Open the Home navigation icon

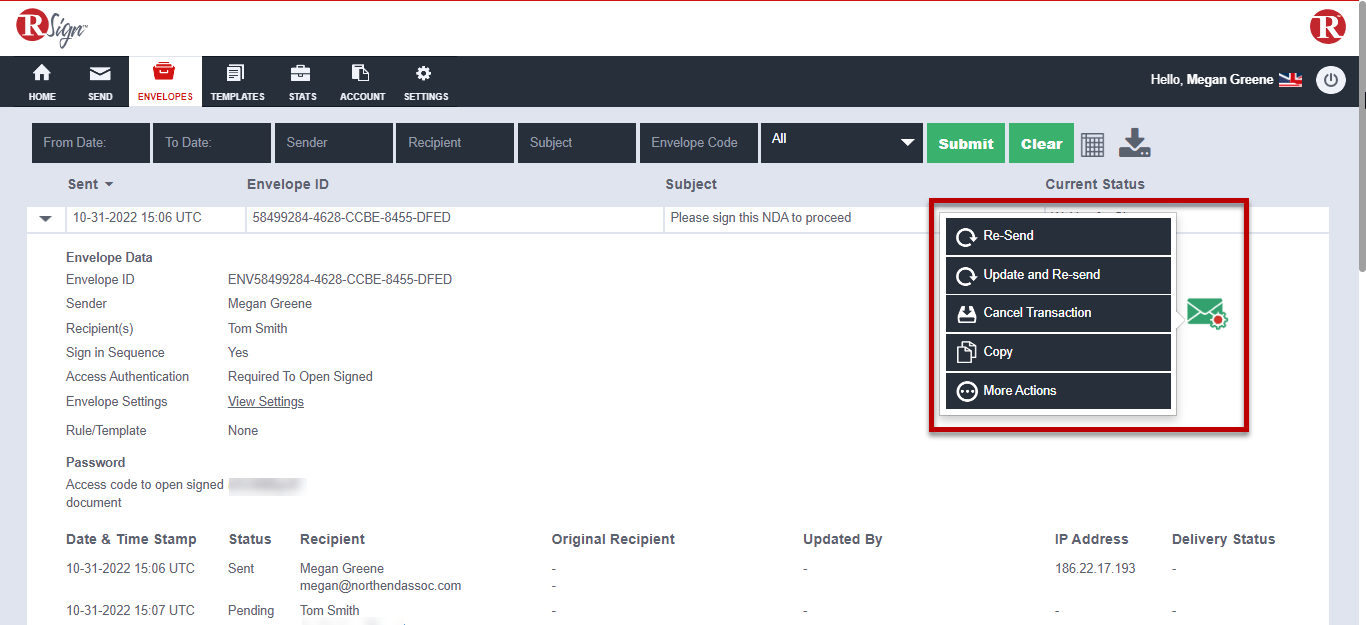[x=42, y=82]
